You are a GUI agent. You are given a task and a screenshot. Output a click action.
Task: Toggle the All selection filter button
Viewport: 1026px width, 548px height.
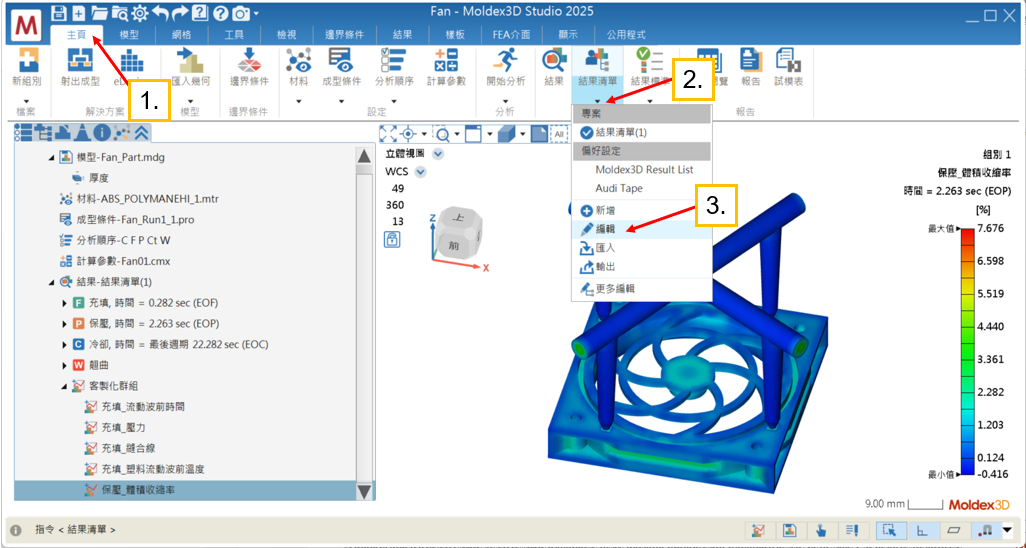coord(559,134)
